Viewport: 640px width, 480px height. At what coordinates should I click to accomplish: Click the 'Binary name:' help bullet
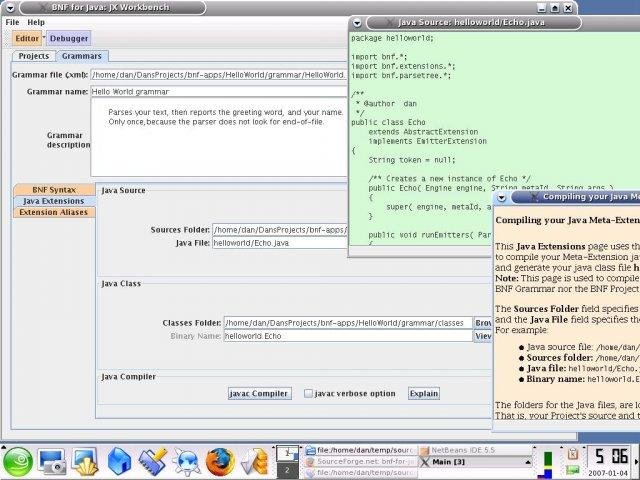tap(556, 379)
